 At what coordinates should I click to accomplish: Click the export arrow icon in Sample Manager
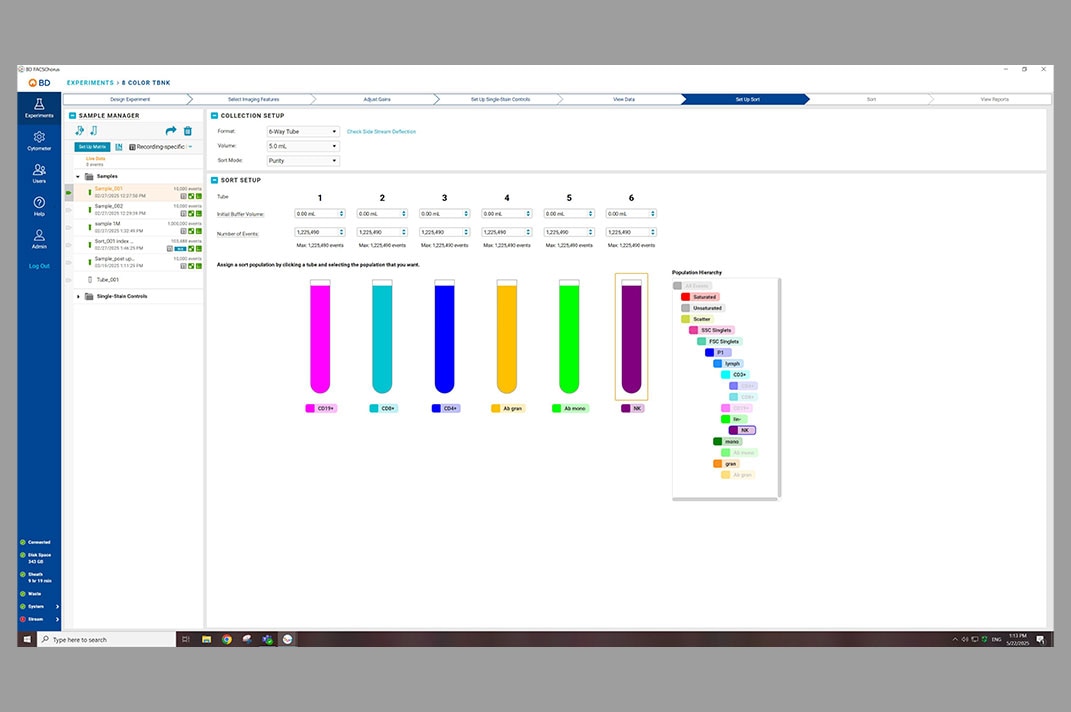tap(170, 131)
